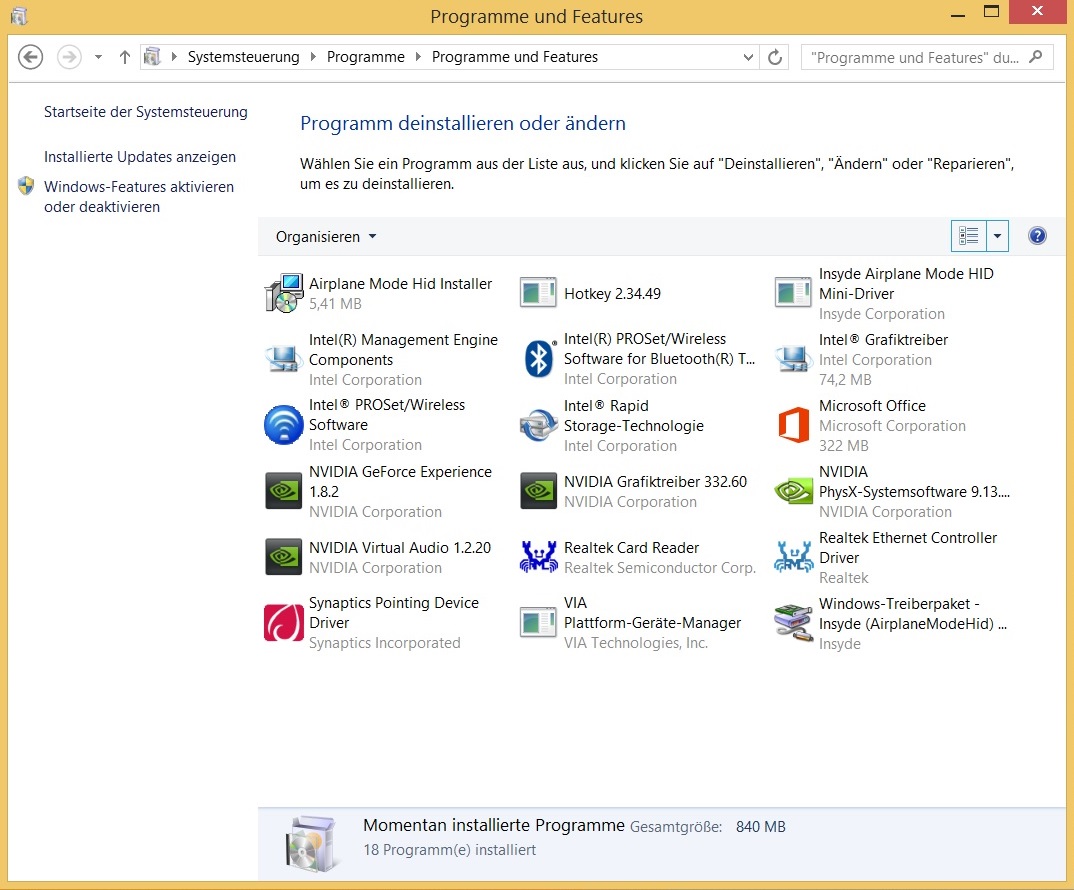Open Startseite der Systemsteuerung link
Image resolution: width=1074 pixels, height=890 pixels.
point(146,112)
